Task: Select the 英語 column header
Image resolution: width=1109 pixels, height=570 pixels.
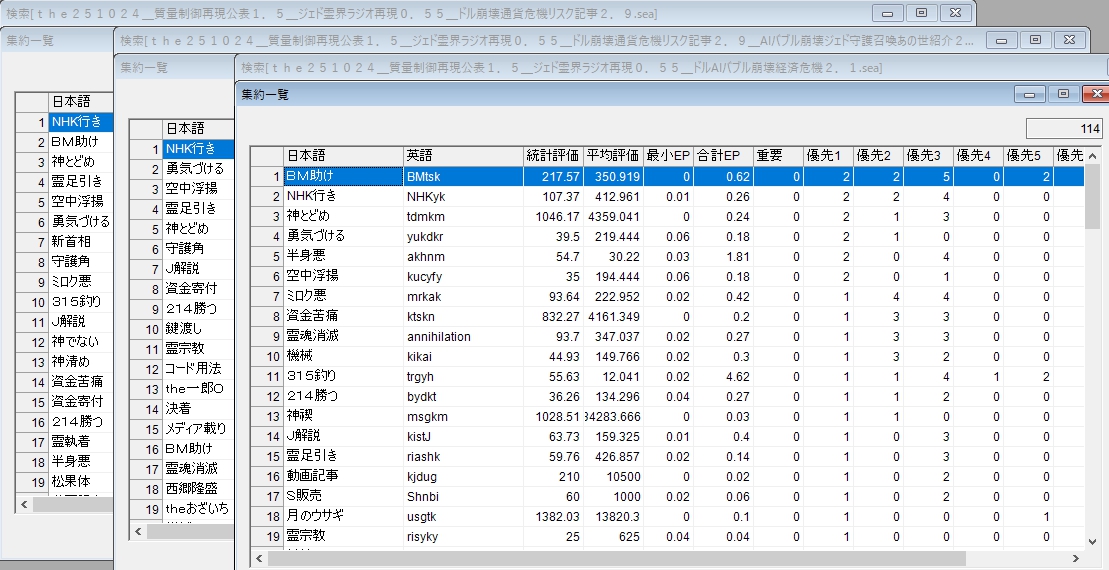Action: coord(462,156)
